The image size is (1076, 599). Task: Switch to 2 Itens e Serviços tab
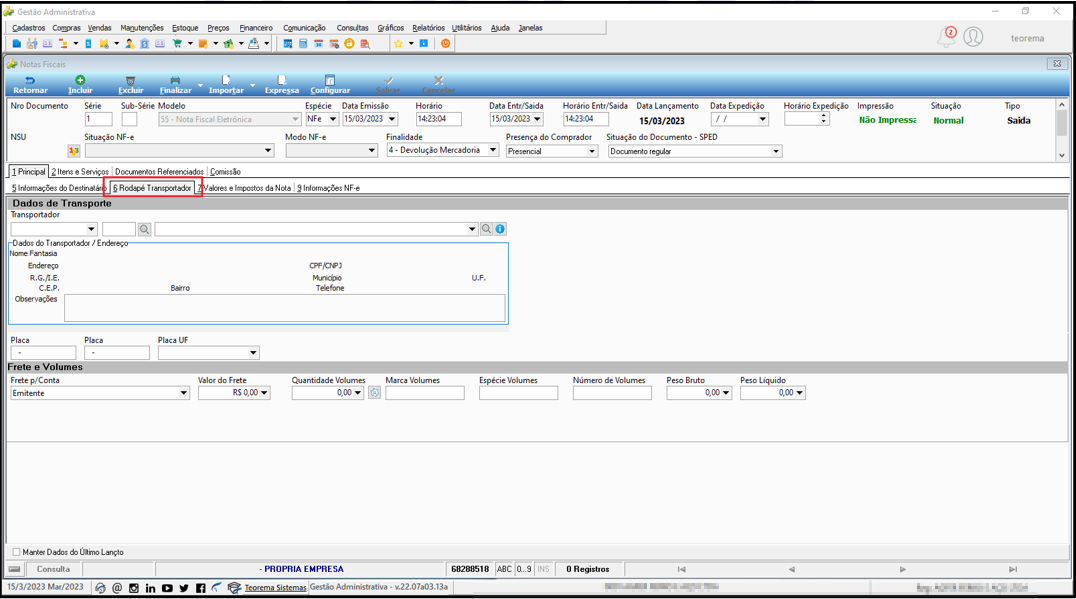pos(80,172)
